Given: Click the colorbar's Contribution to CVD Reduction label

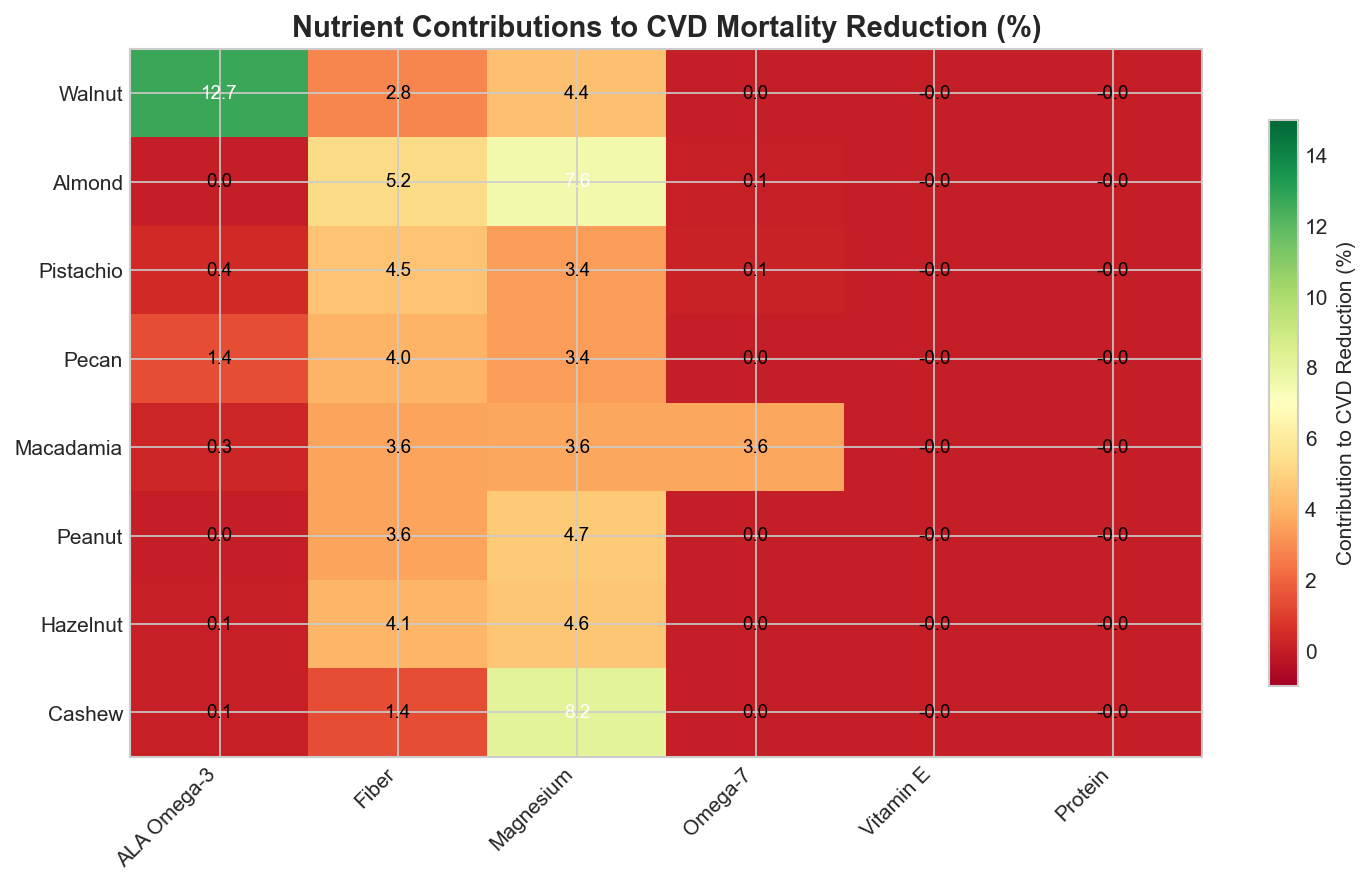Looking at the screenshot, I should click(x=1346, y=402).
